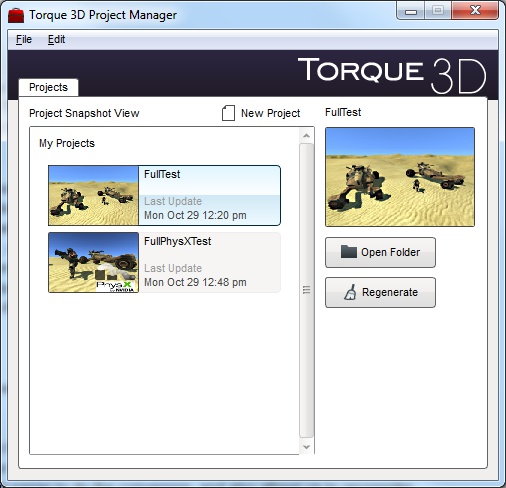506x488 pixels.
Task: Click the Regenerate button
Action: [x=380, y=292]
